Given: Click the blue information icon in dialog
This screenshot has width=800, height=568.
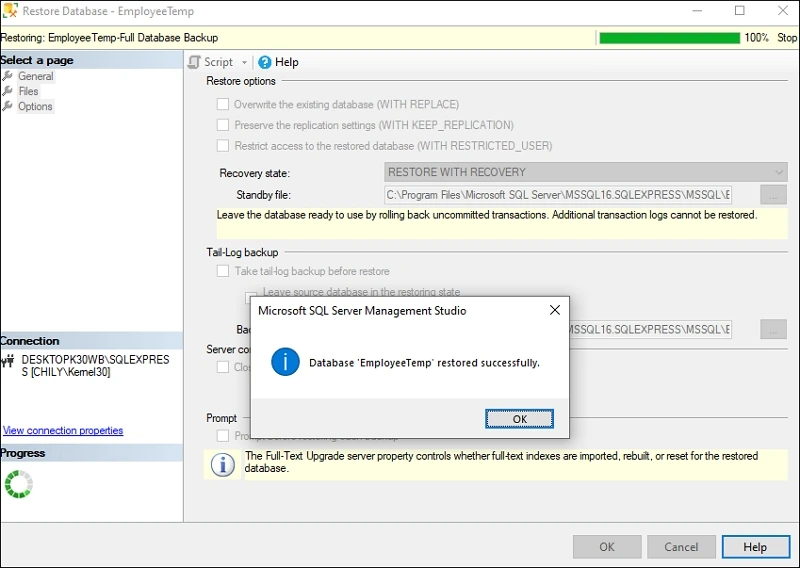Looking at the screenshot, I should pos(285,362).
